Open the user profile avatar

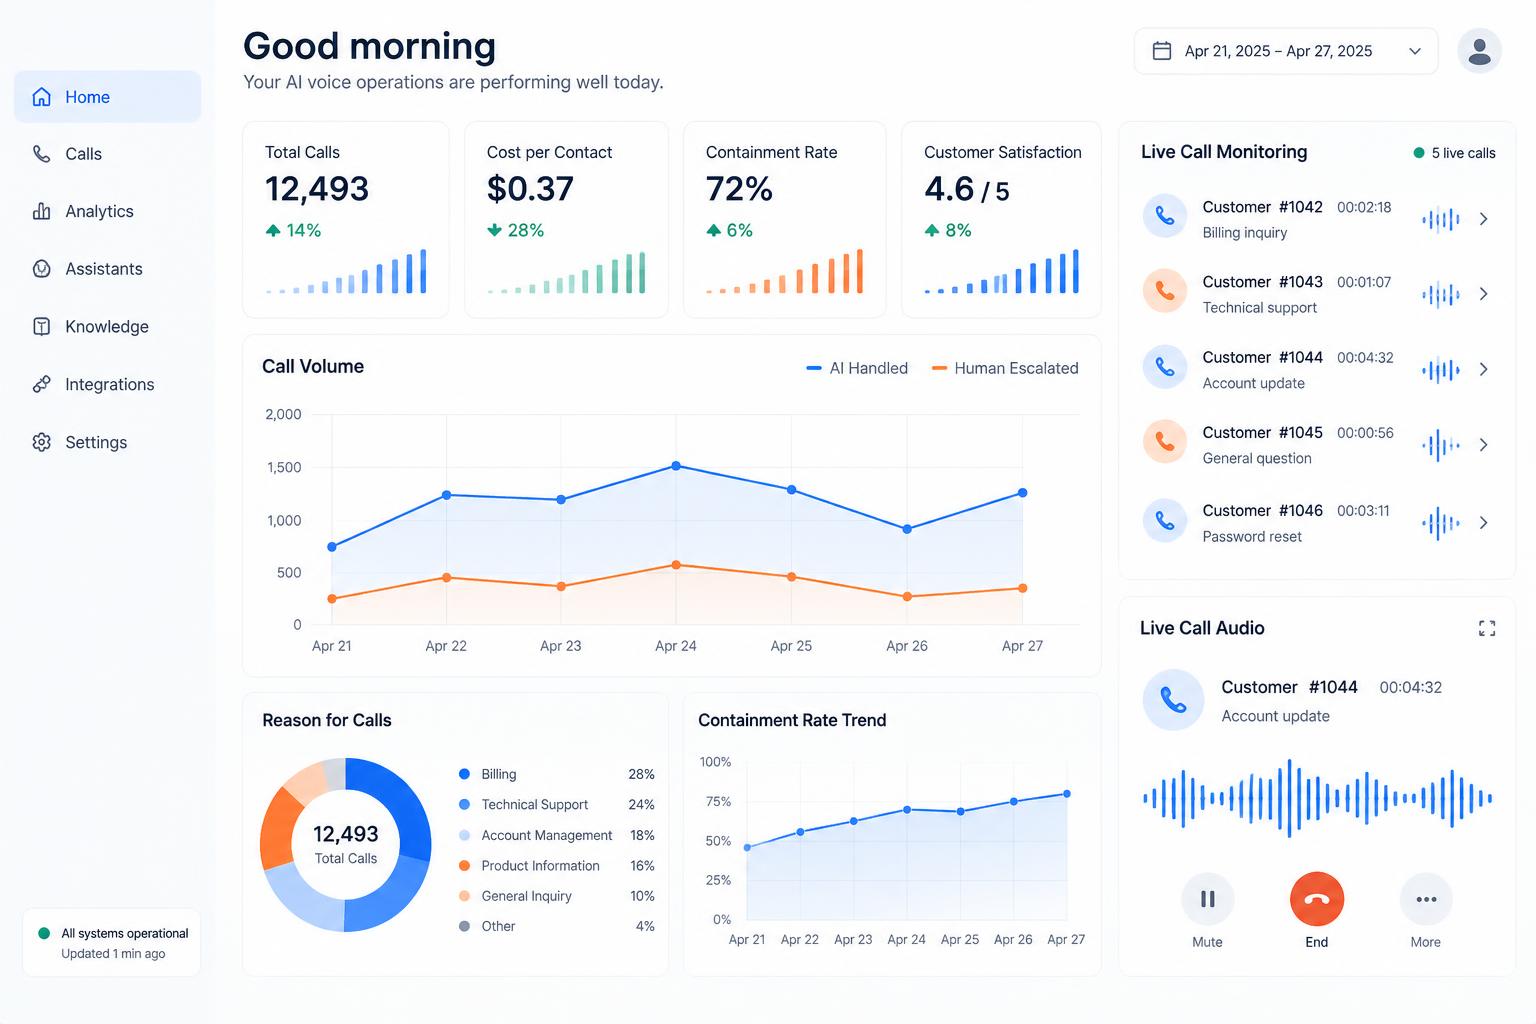click(x=1479, y=51)
